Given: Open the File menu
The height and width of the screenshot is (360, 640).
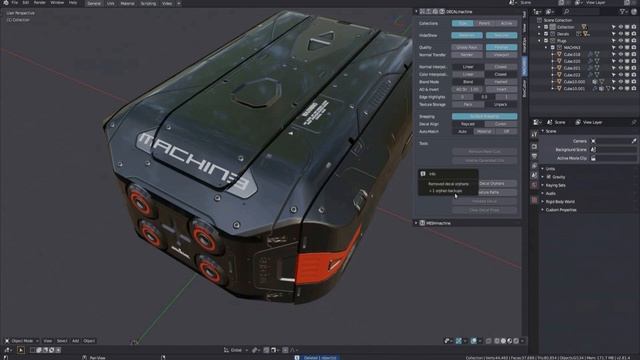Looking at the screenshot, I should point(15,2).
